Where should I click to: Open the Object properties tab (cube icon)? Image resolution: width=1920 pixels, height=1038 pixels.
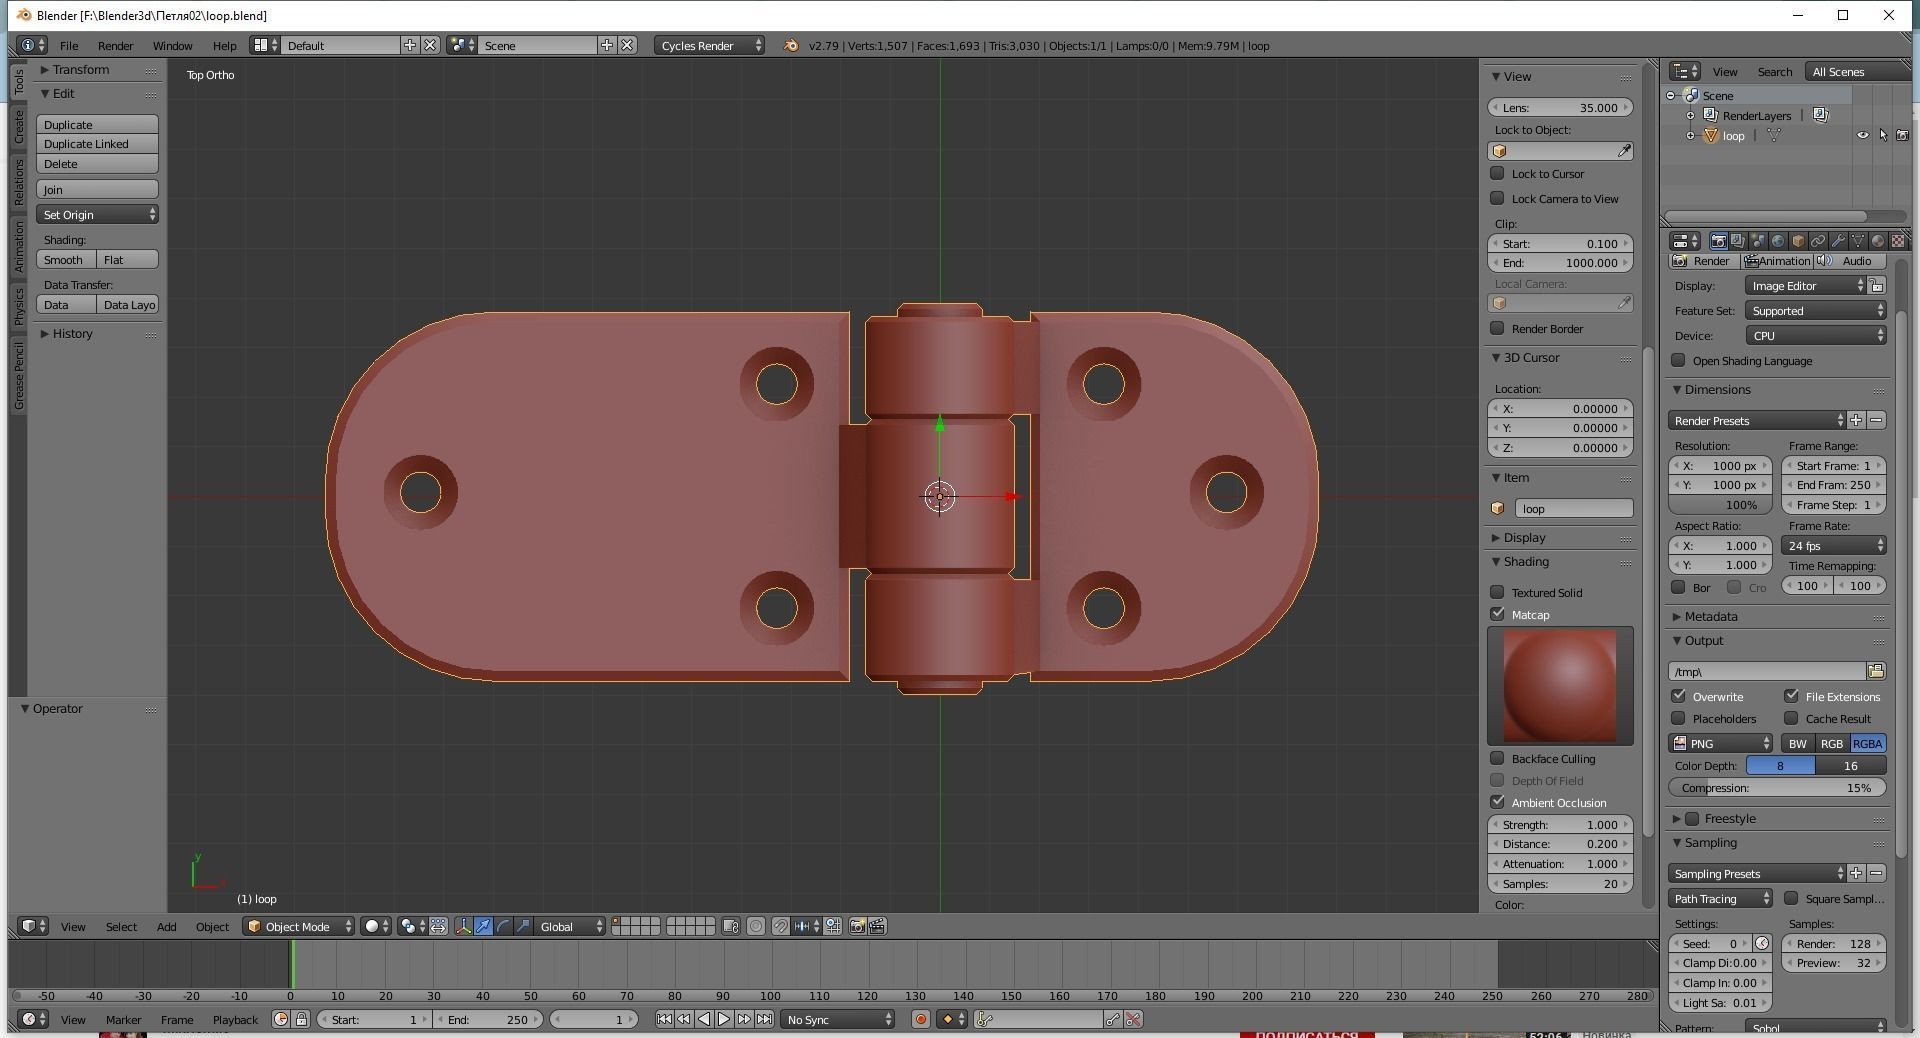(1798, 241)
